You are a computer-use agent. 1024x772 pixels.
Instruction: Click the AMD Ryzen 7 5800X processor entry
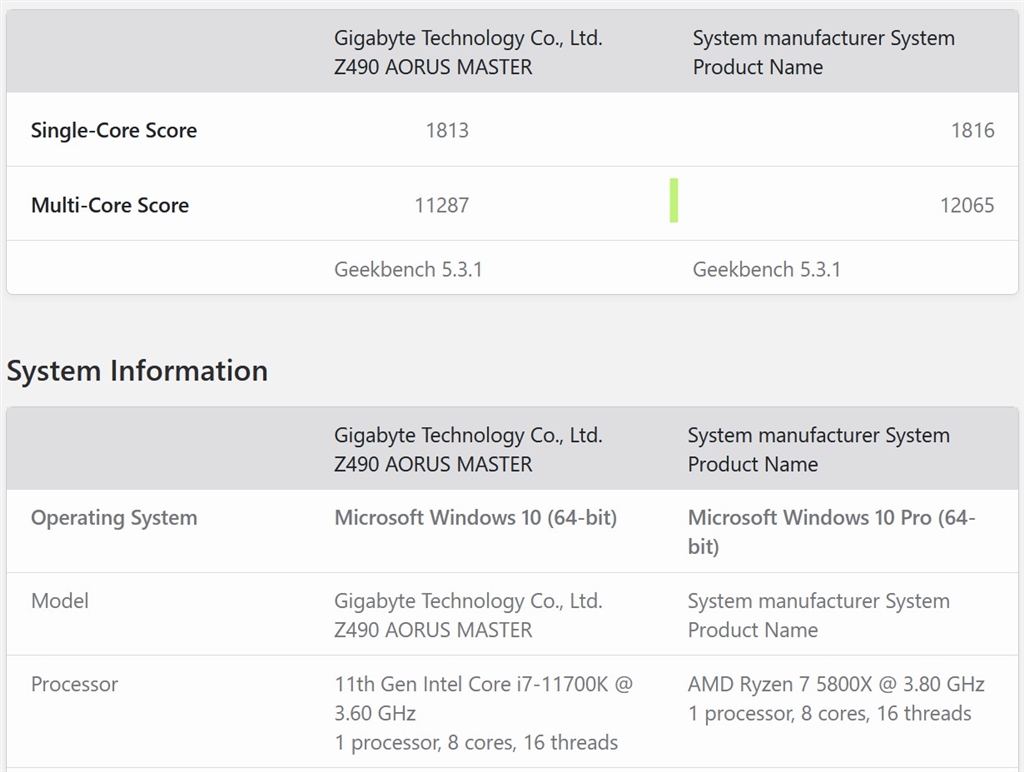836,685
